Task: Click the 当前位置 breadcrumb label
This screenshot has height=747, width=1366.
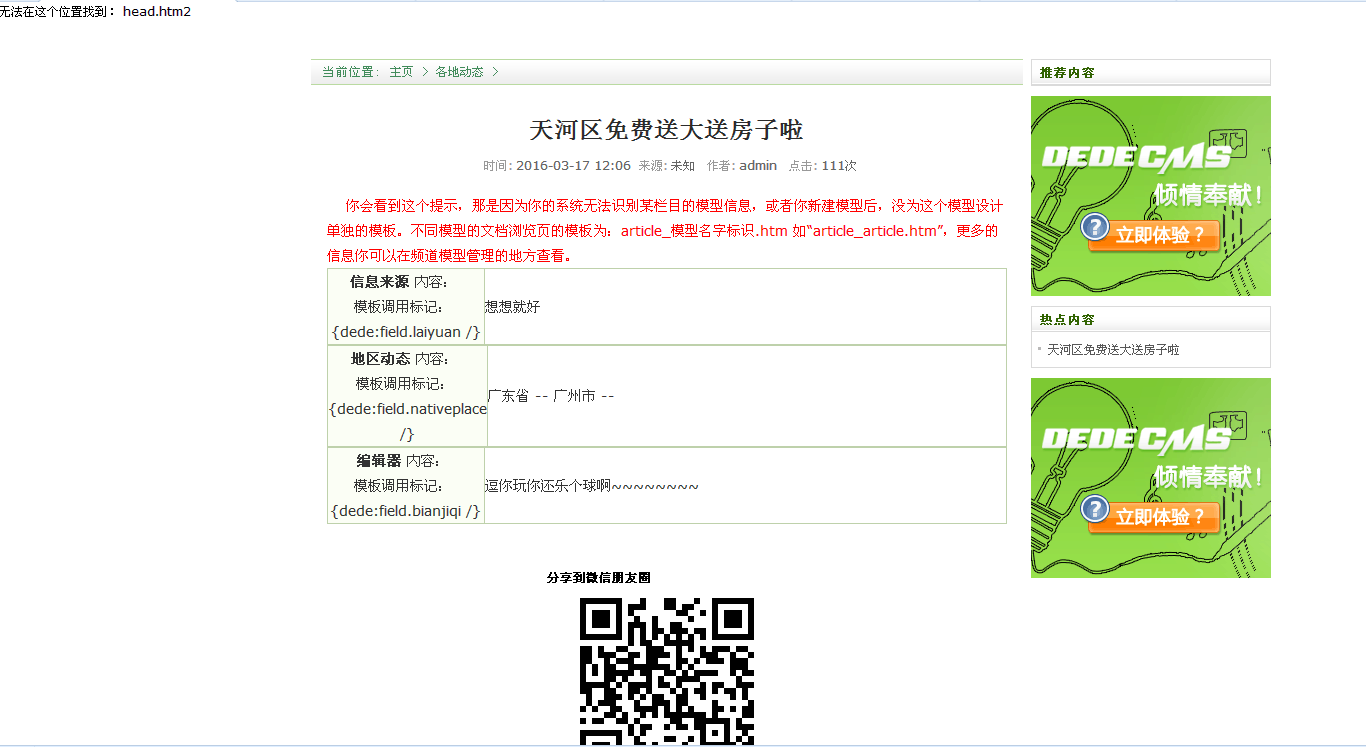Action: 350,72
